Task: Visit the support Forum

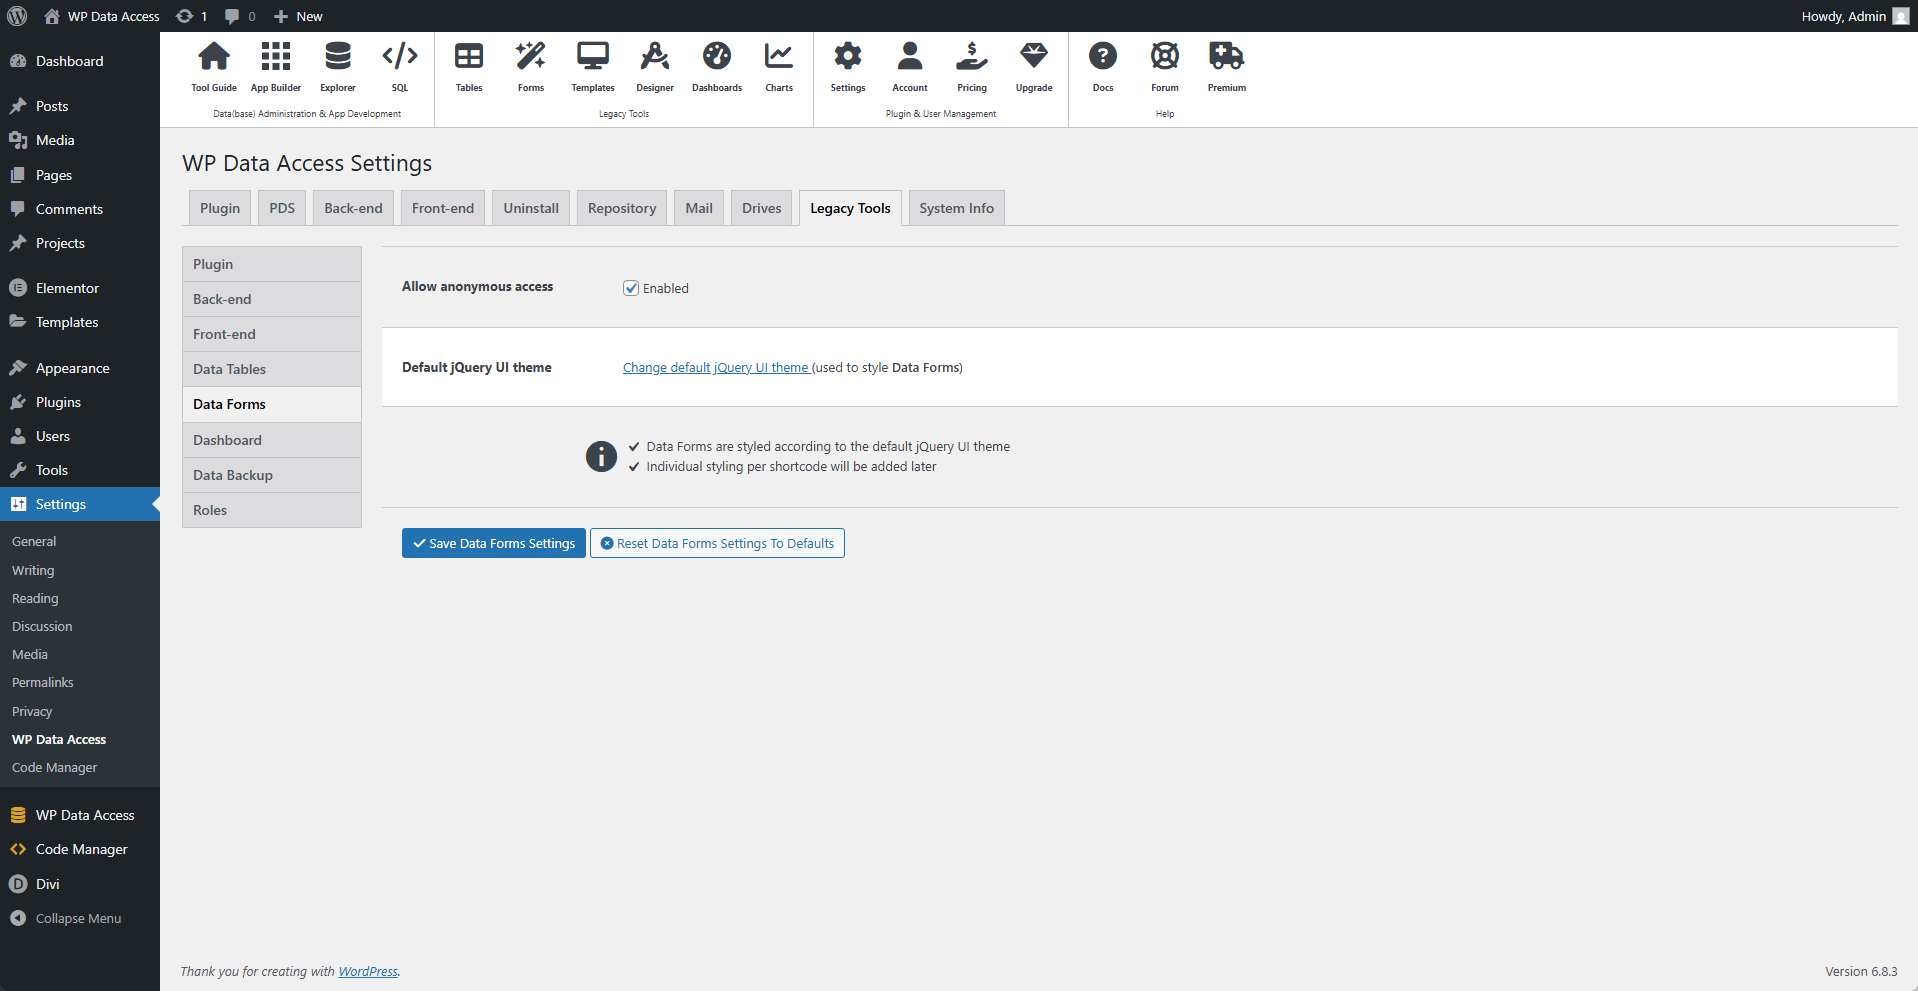Action: [1164, 67]
